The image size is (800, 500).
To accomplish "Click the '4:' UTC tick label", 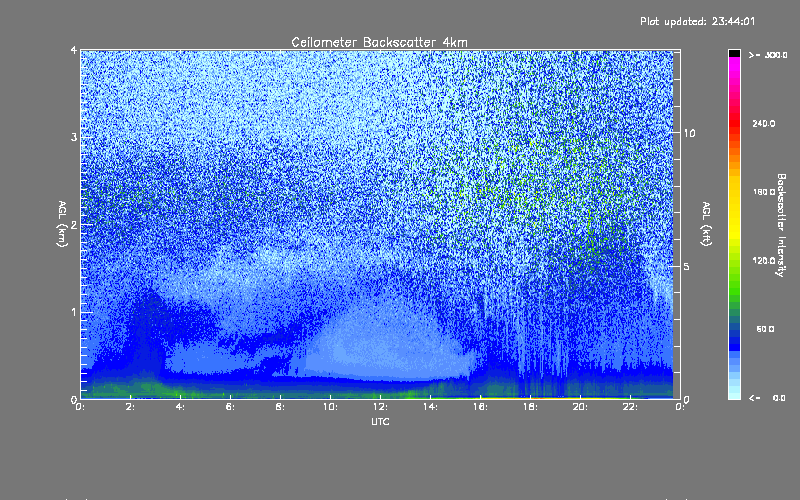I will (181, 407).
